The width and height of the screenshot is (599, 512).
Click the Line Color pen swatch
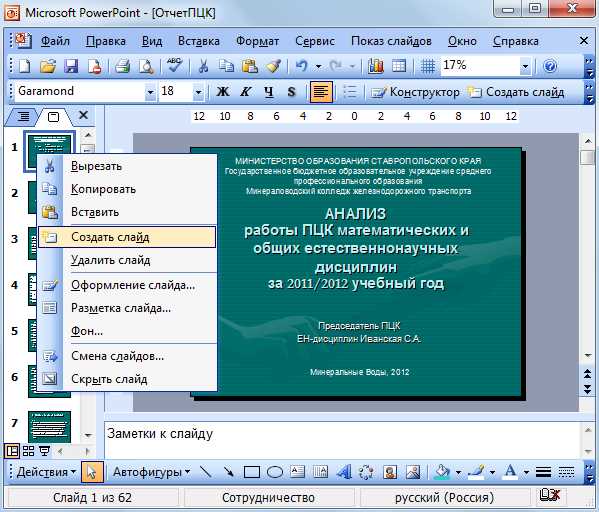pos(476,472)
